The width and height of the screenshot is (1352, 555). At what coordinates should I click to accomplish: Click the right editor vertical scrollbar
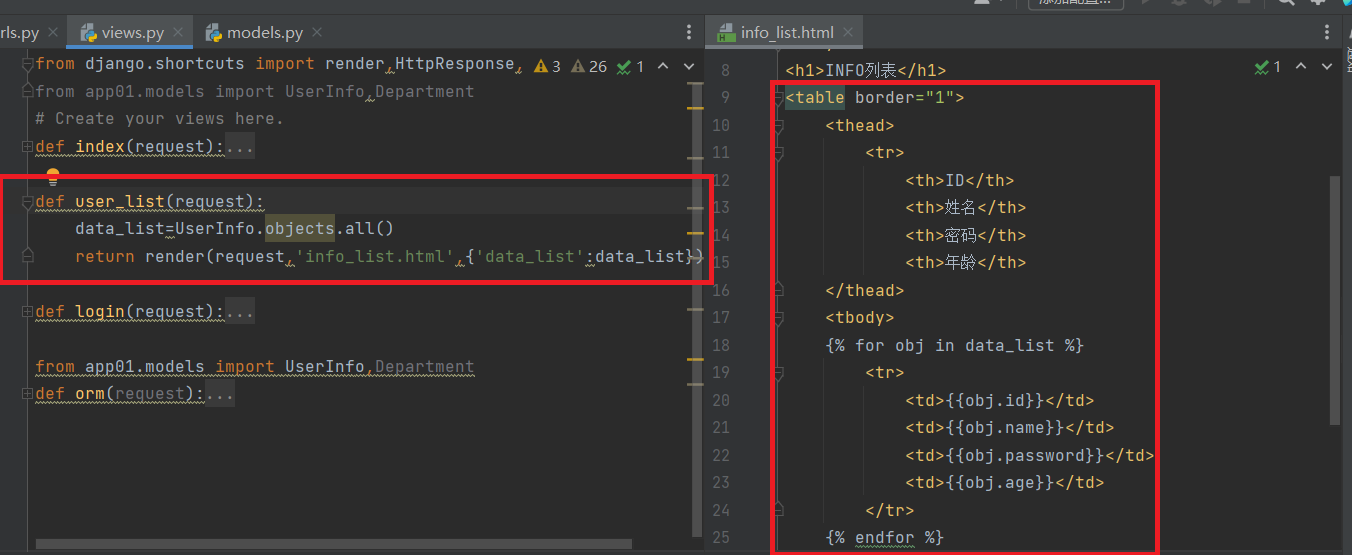1334,300
